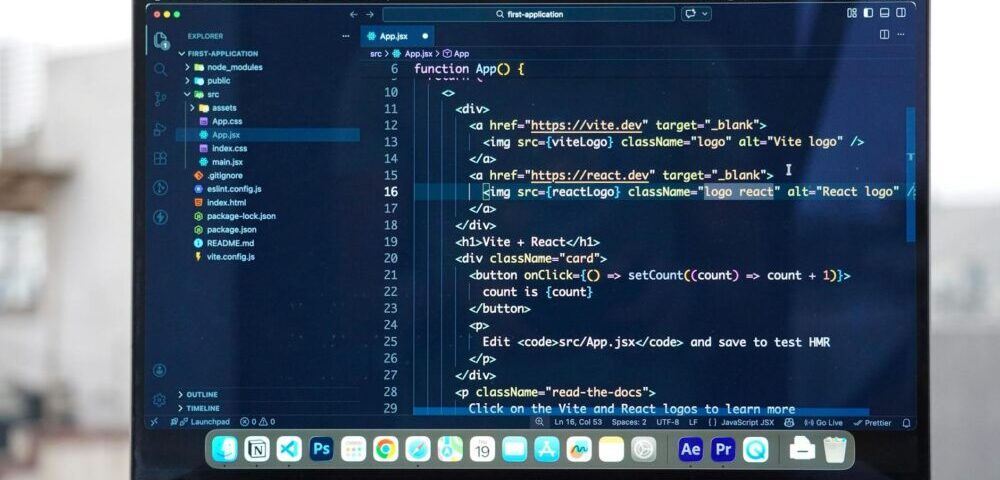This screenshot has width=1000, height=480.
Task: Open Finder from the Dock
Action: (x=224, y=449)
